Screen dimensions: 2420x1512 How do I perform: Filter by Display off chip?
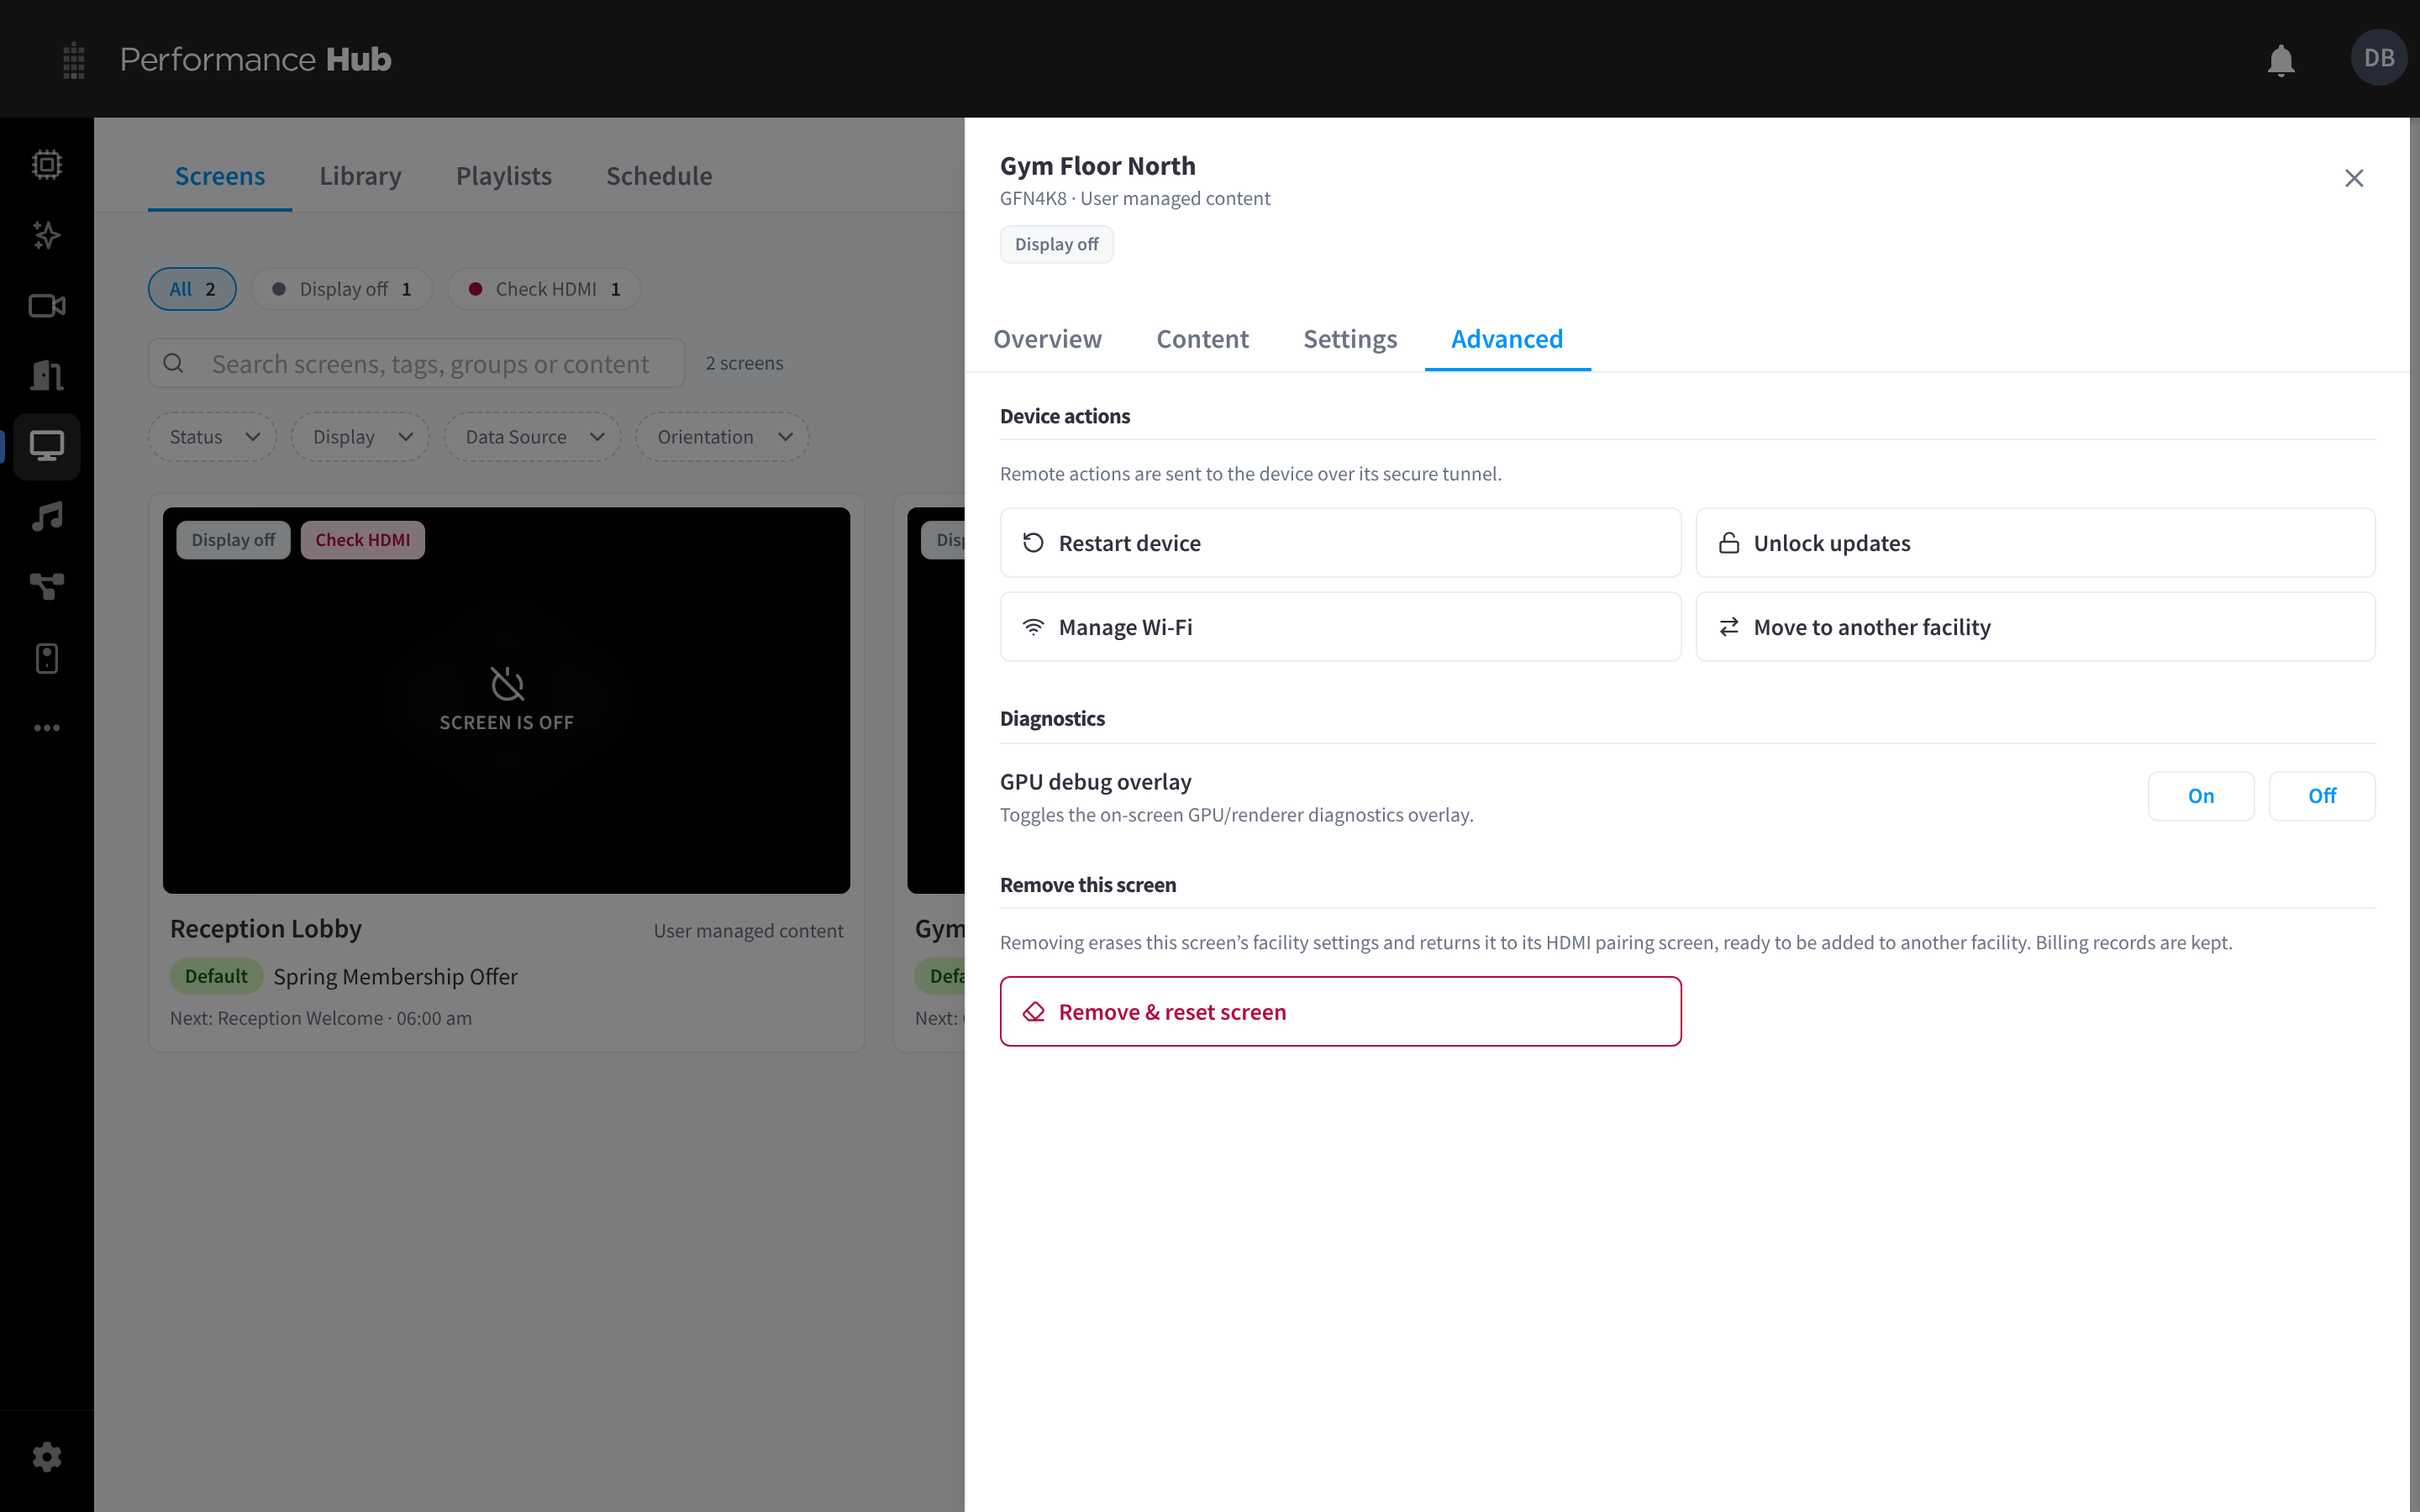[342, 289]
